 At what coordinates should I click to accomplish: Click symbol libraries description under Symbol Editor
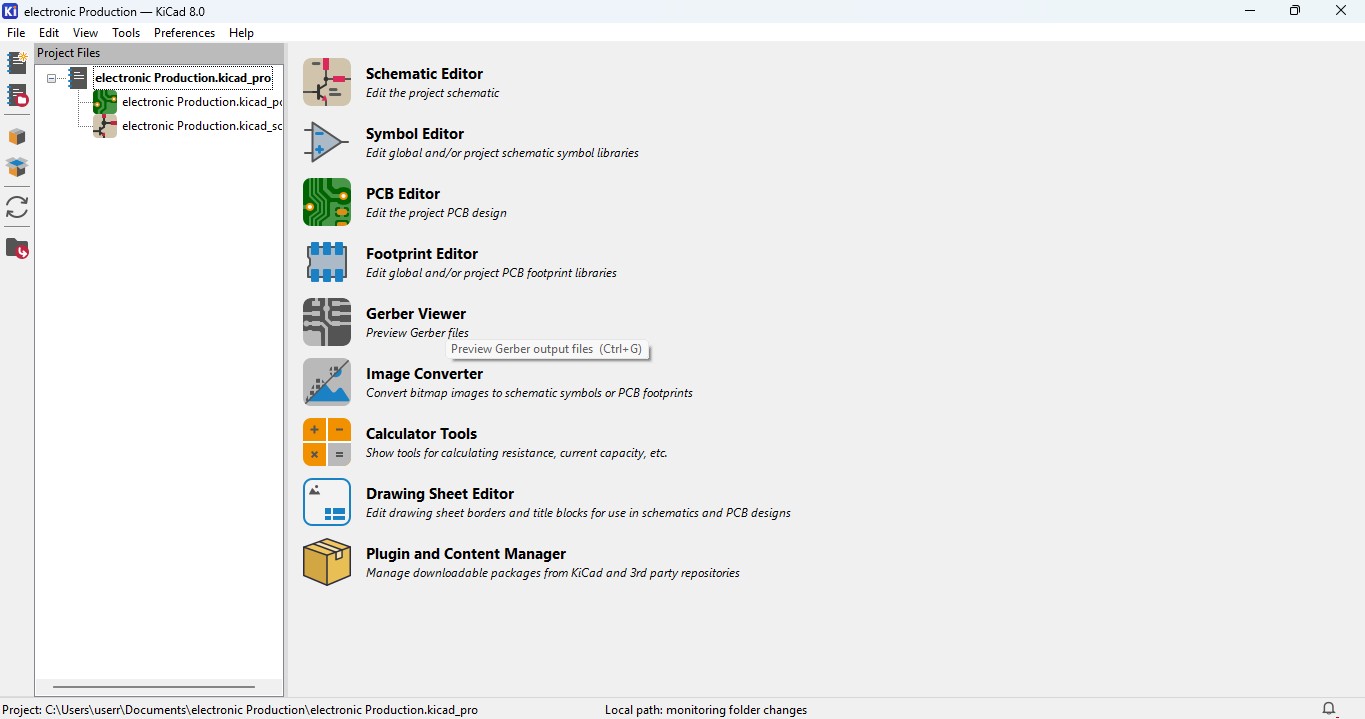[x=502, y=153]
